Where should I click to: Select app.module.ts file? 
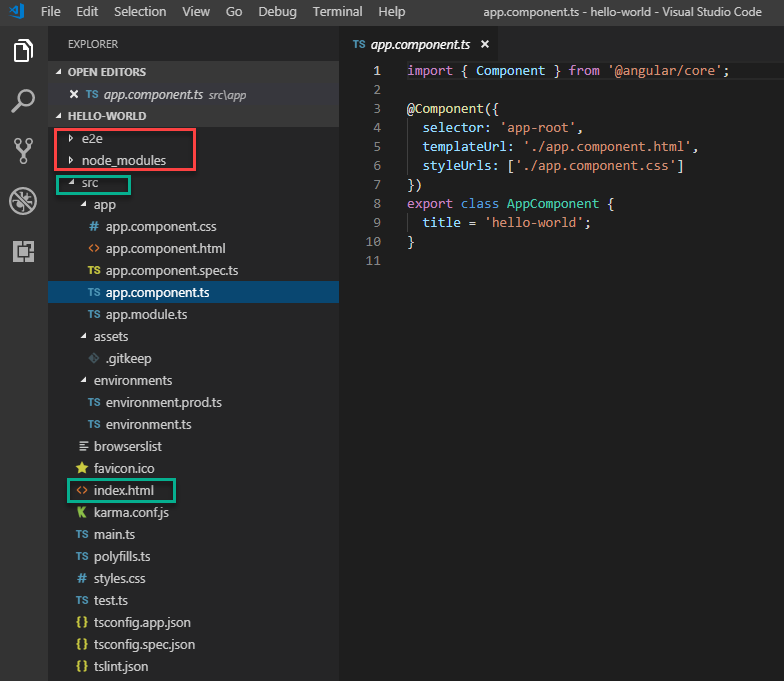click(146, 314)
